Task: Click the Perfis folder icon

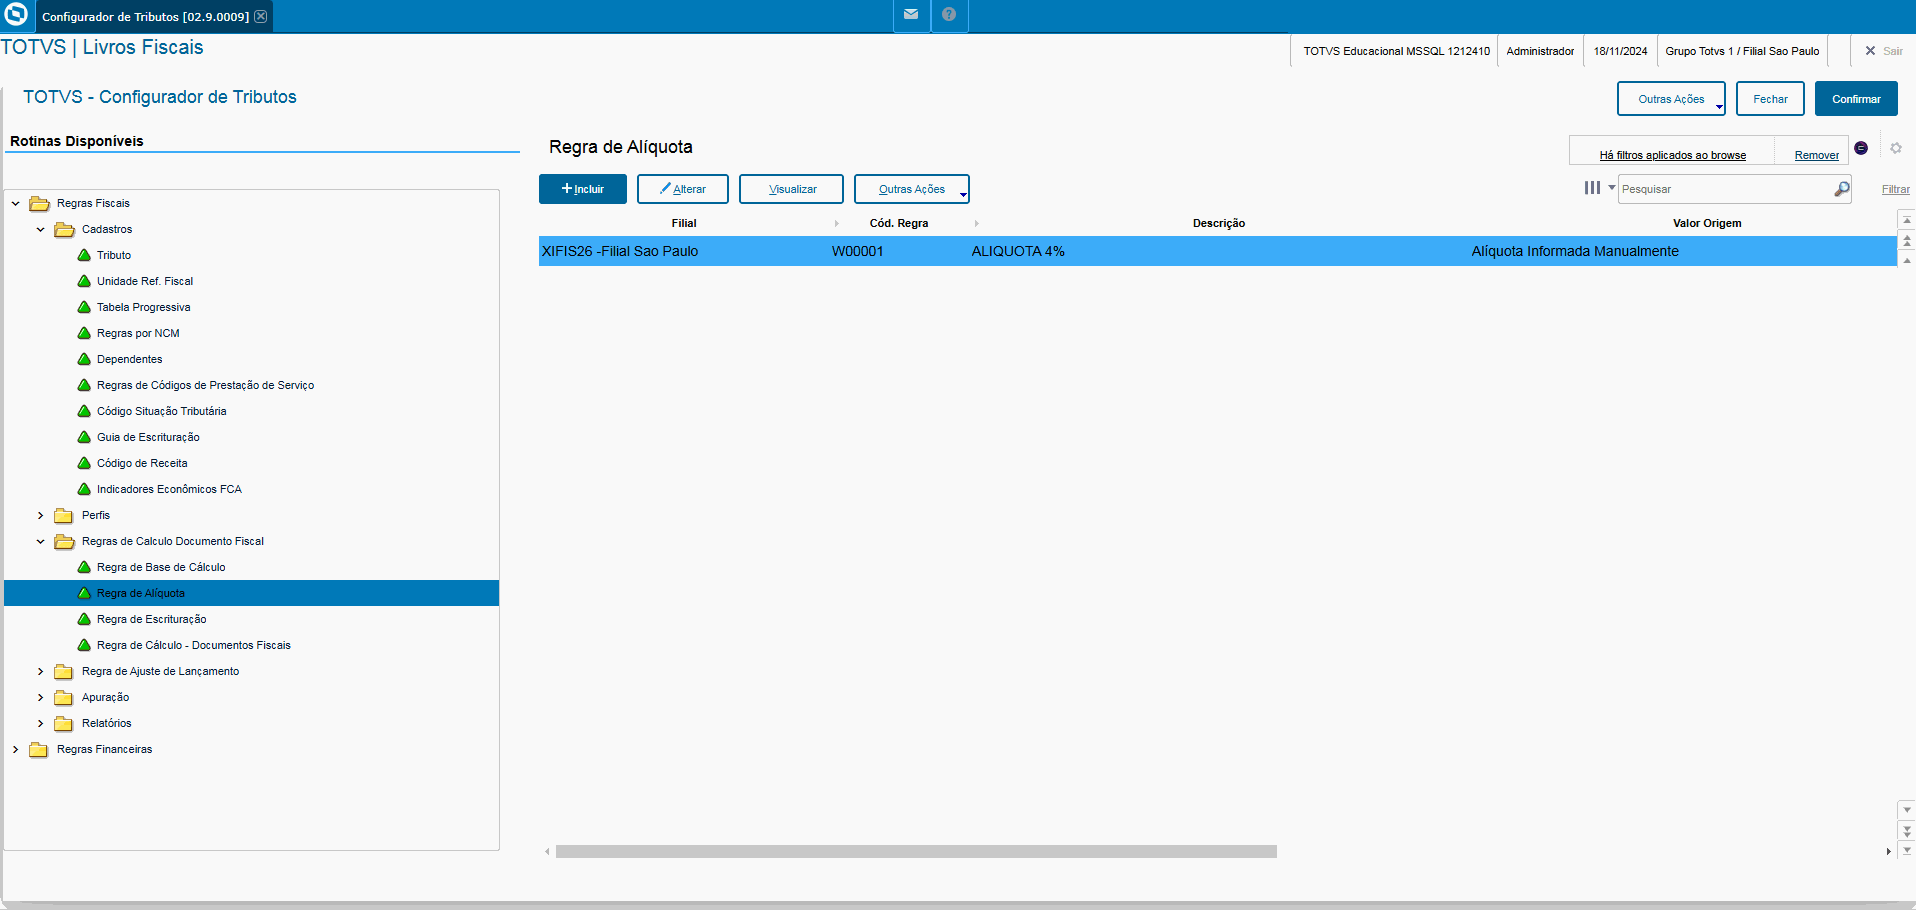Action: (64, 515)
